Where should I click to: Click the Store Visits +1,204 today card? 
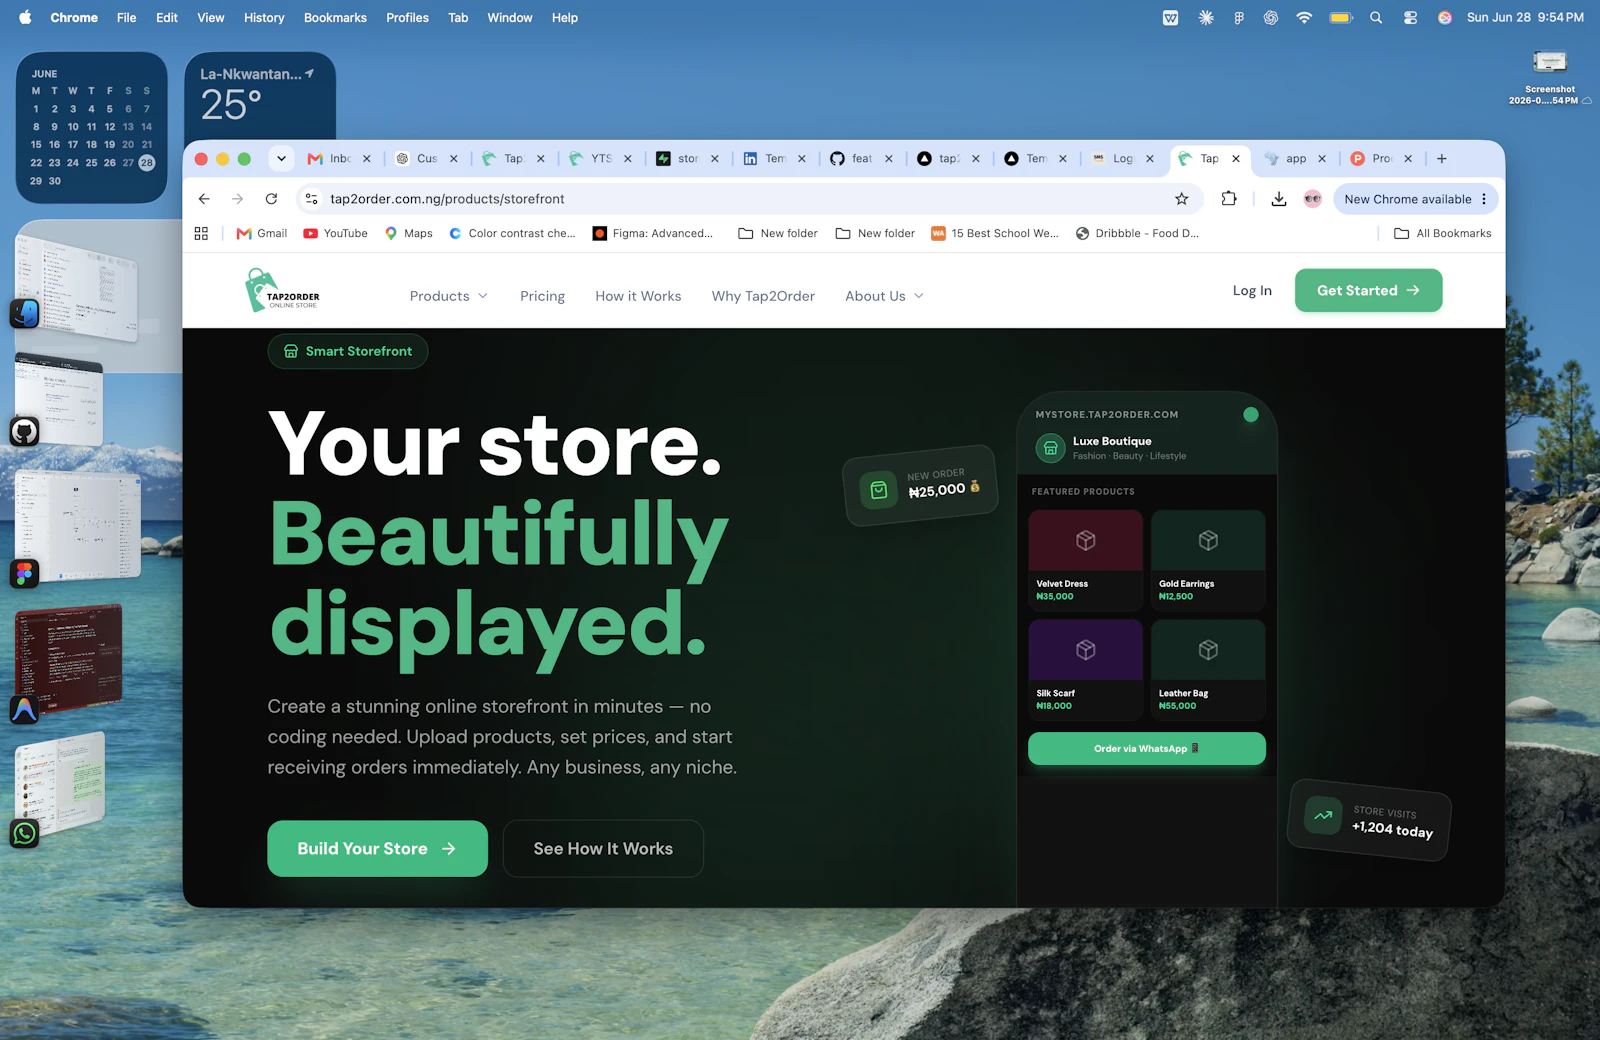[1368, 820]
